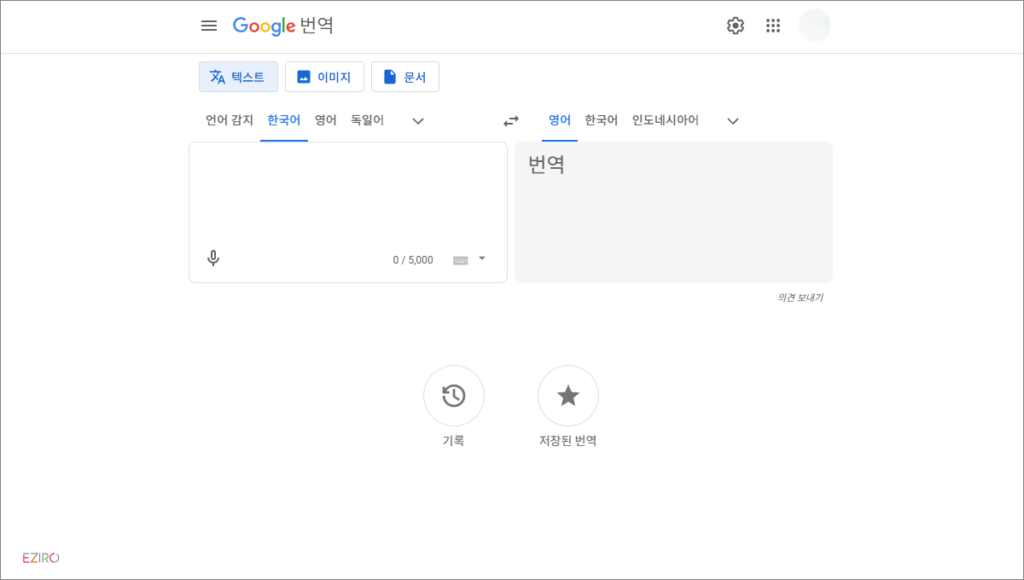Switch to 문서 translation mode
This screenshot has width=1024, height=580.
pos(405,77)
